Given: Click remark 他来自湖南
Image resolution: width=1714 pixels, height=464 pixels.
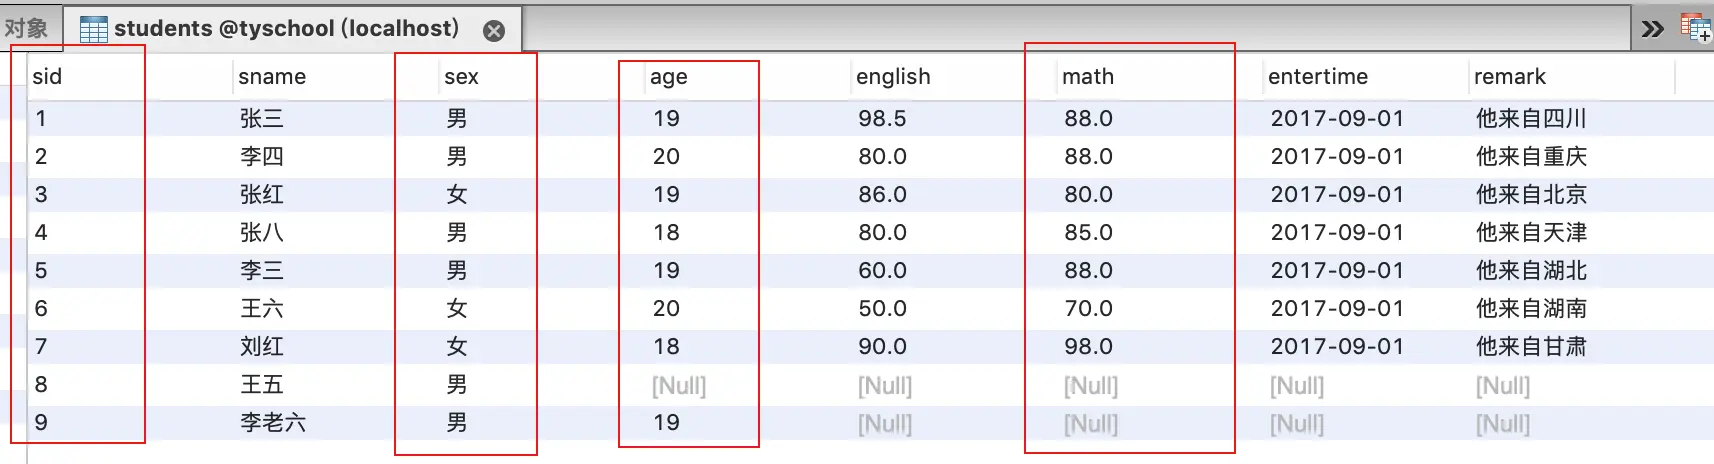Looking at the screenshot, I should click(1531, 309).
